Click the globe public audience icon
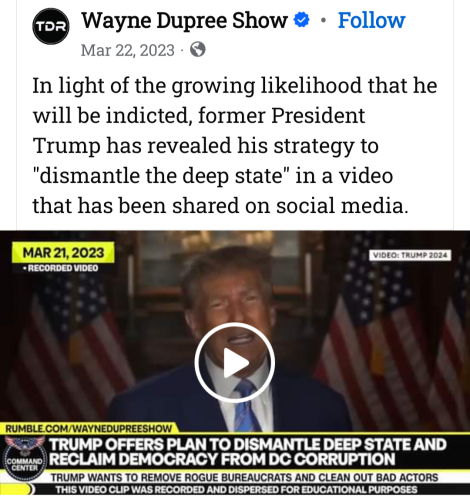470x500 pixels. pos(198,50)
